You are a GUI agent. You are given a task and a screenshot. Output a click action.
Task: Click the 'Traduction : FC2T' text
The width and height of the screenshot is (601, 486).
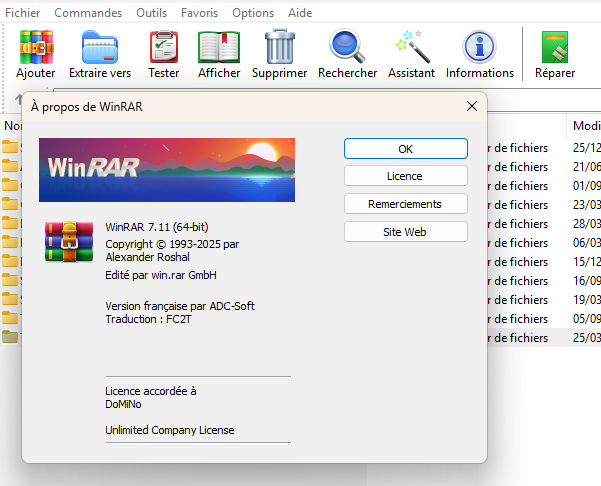tap(148, 319)
